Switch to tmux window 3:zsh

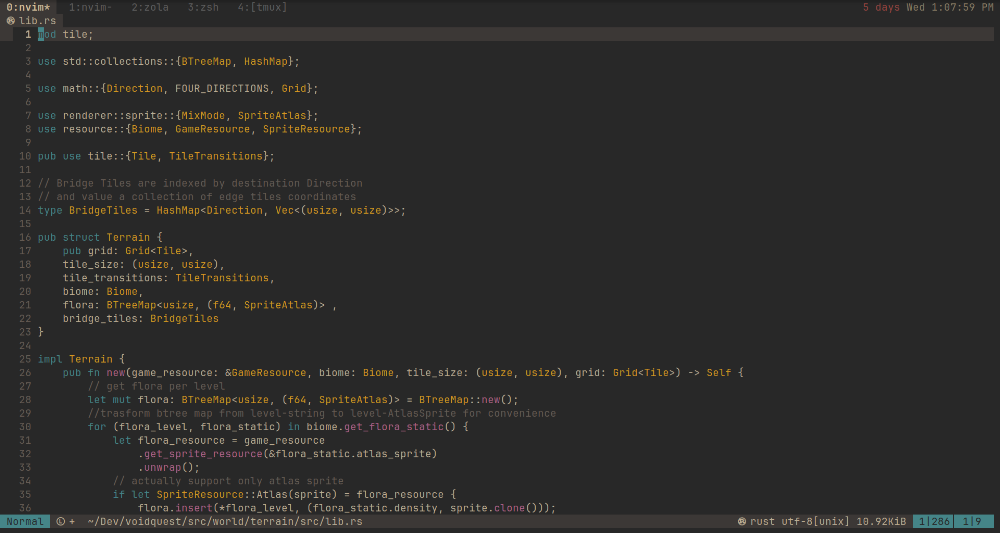(203, 7)
